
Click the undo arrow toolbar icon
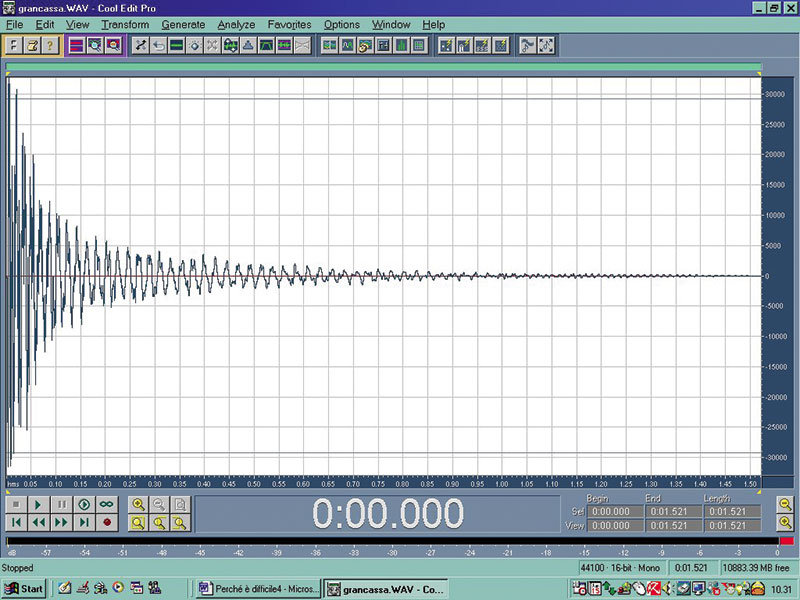point(159,46)
